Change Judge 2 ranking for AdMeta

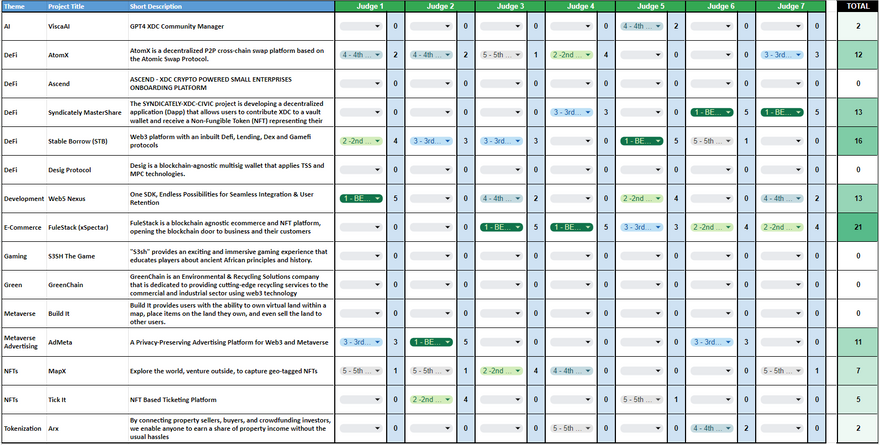point(431,342)
